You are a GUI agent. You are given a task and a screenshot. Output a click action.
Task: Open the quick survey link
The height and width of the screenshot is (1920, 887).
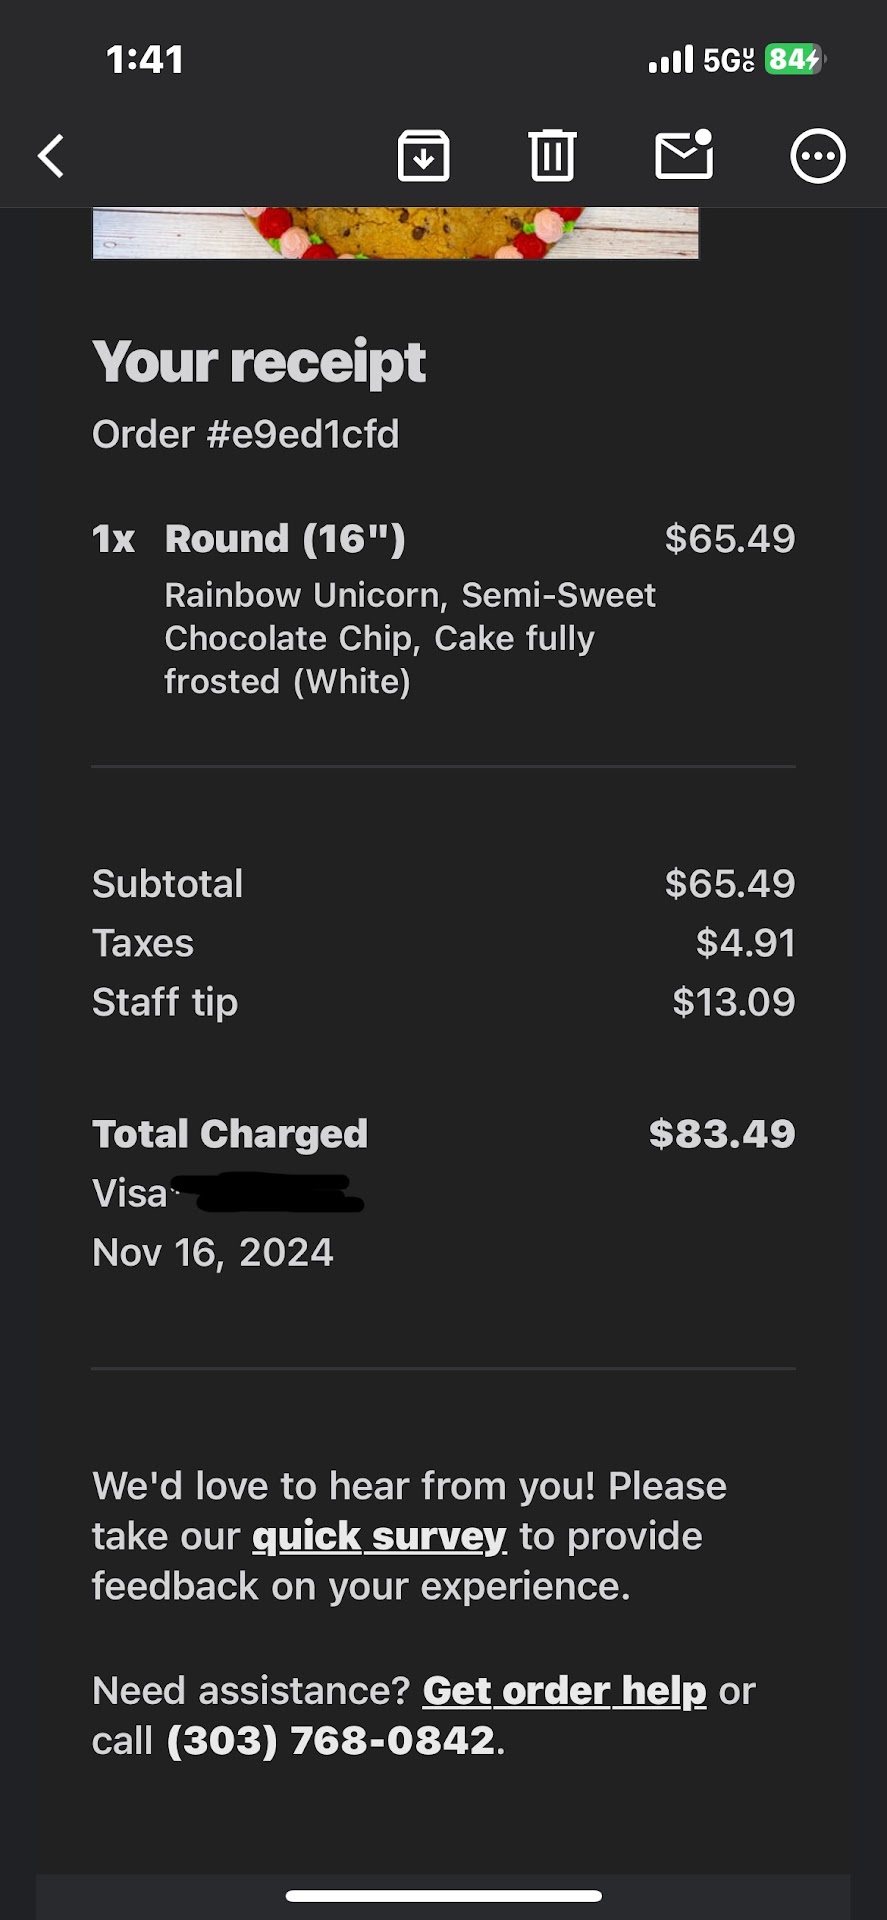point(379,1536)
